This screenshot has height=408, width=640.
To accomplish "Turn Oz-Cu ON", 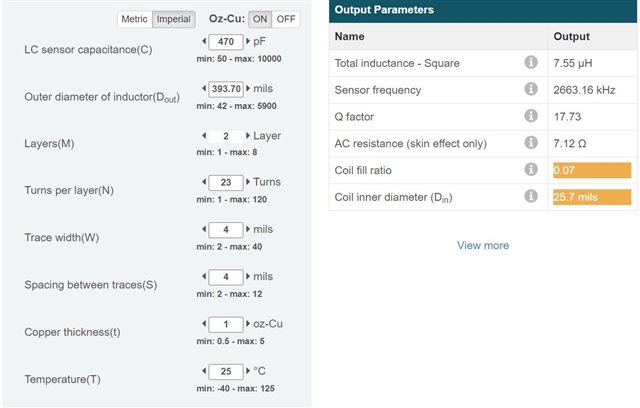I will (x=260, y=19).
